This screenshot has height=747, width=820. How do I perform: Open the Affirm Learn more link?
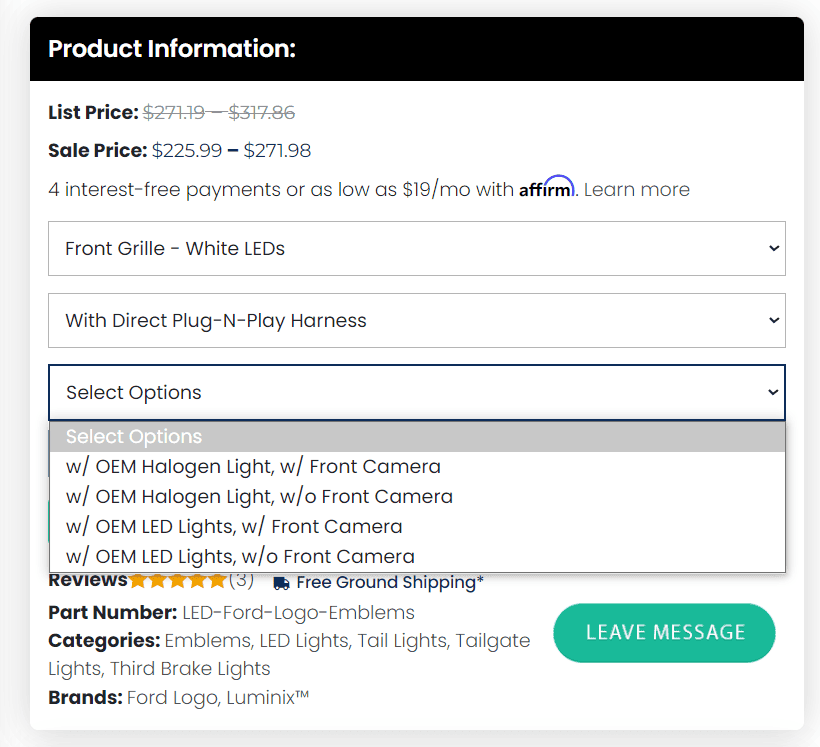click(x=637, y=190)
